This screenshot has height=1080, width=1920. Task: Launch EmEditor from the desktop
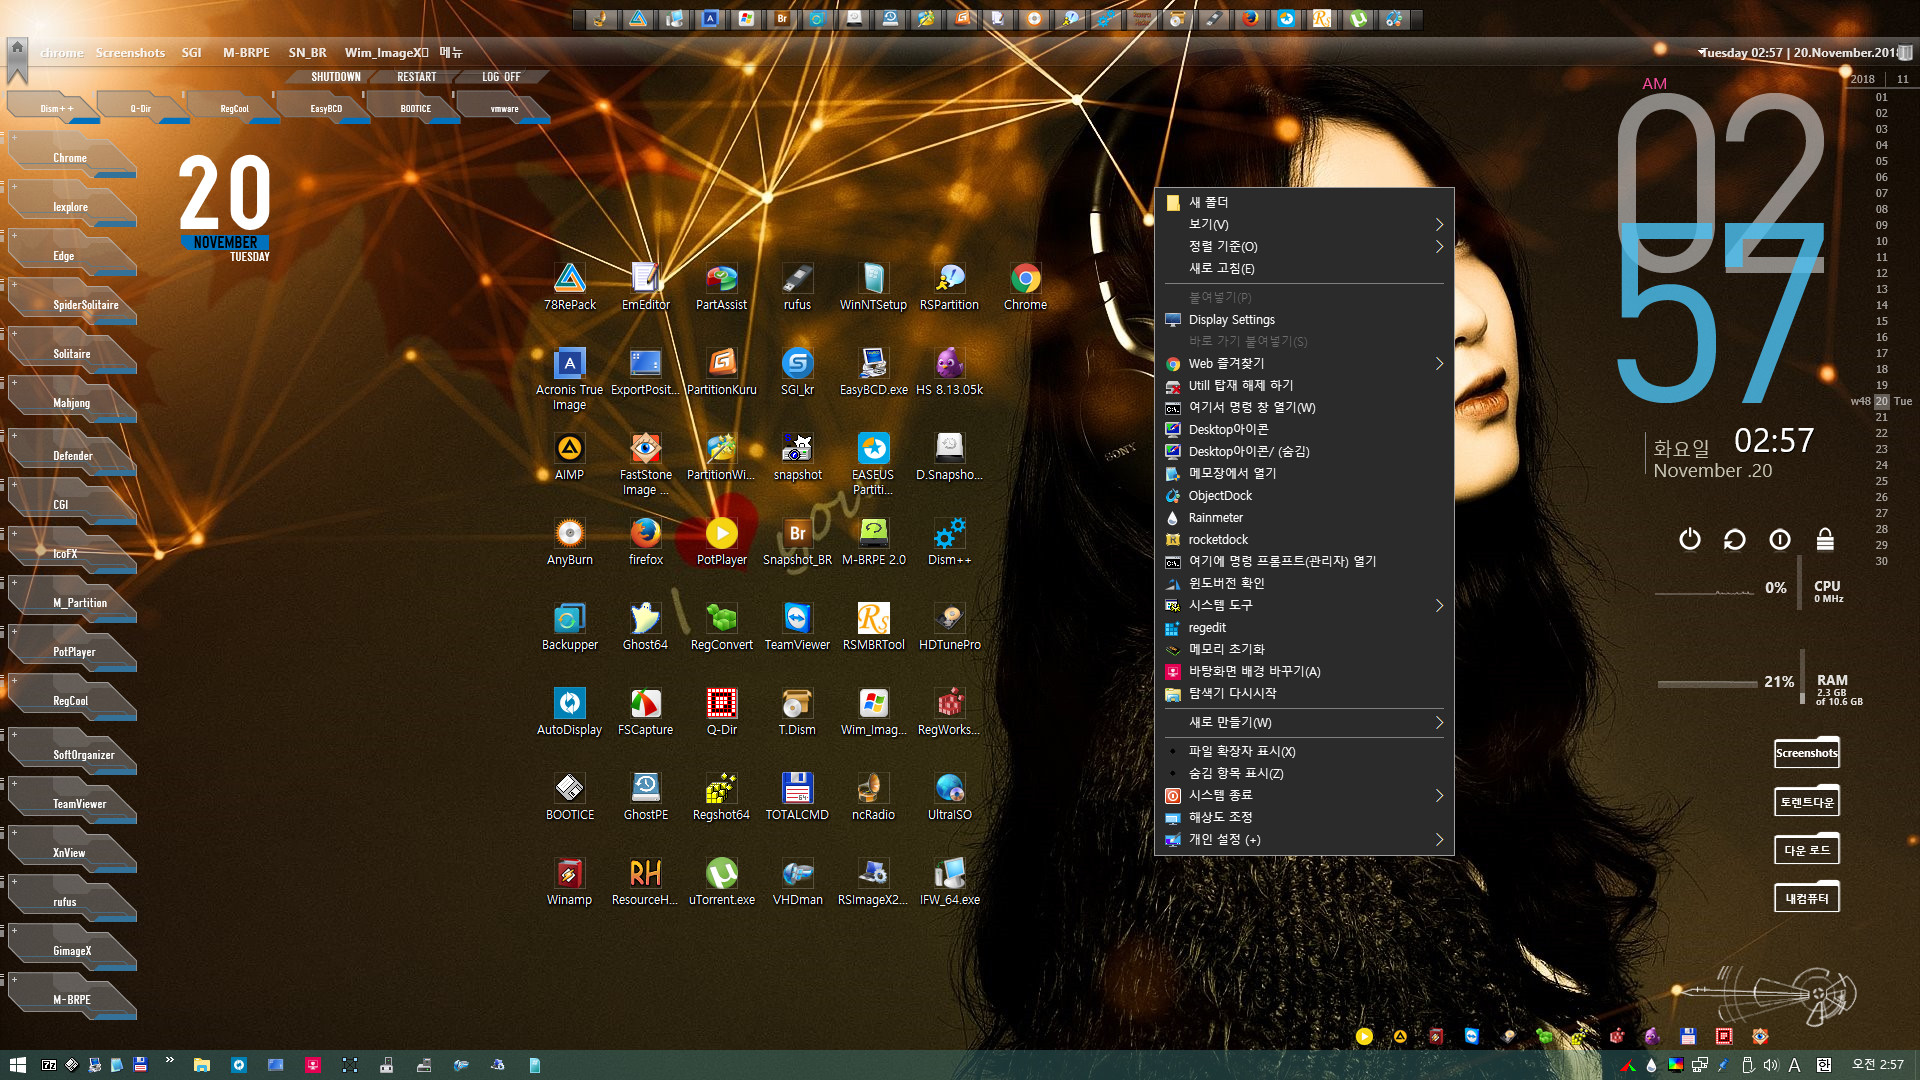(646, 286)
